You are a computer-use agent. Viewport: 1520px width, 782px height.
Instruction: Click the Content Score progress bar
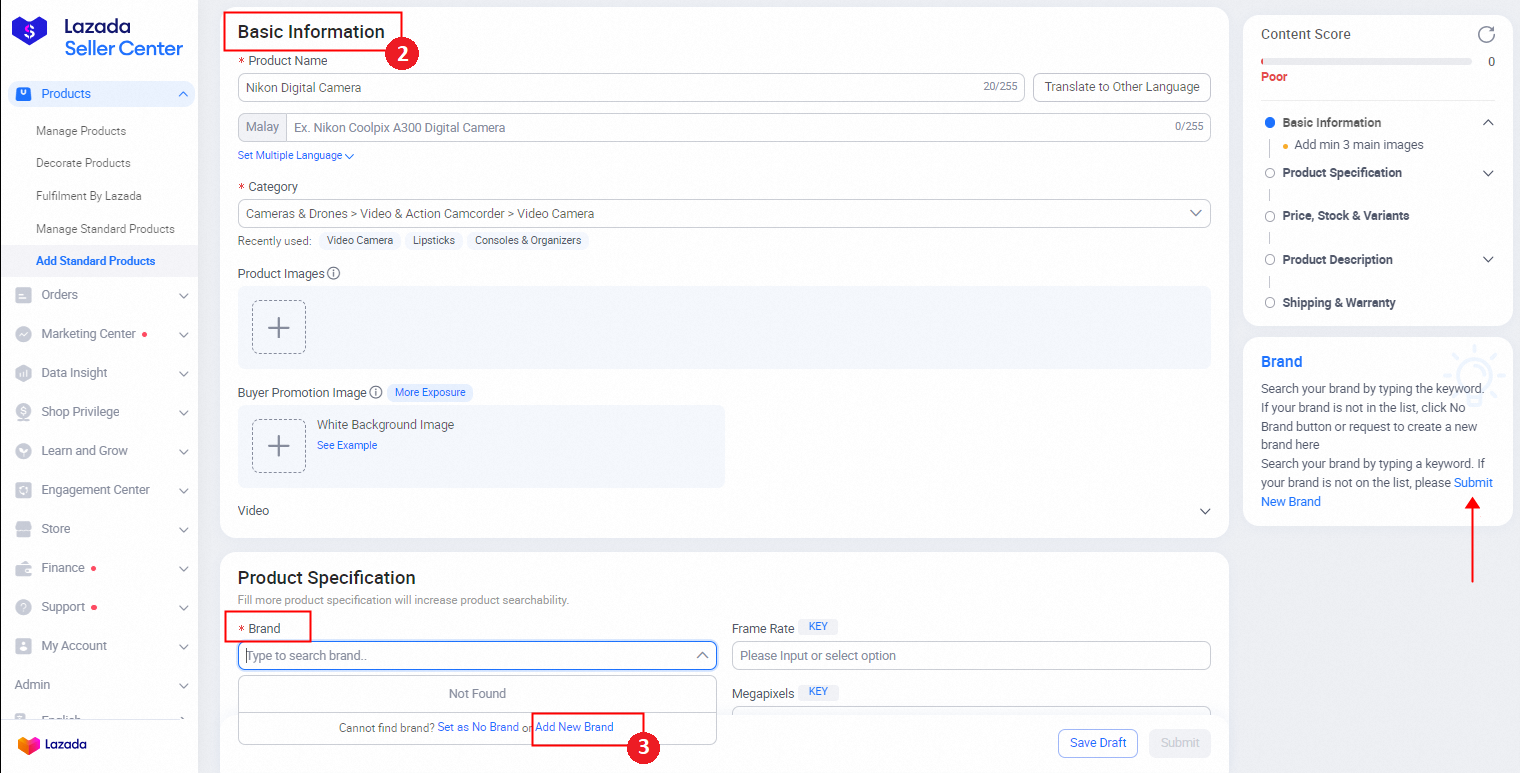(1366, 62)
